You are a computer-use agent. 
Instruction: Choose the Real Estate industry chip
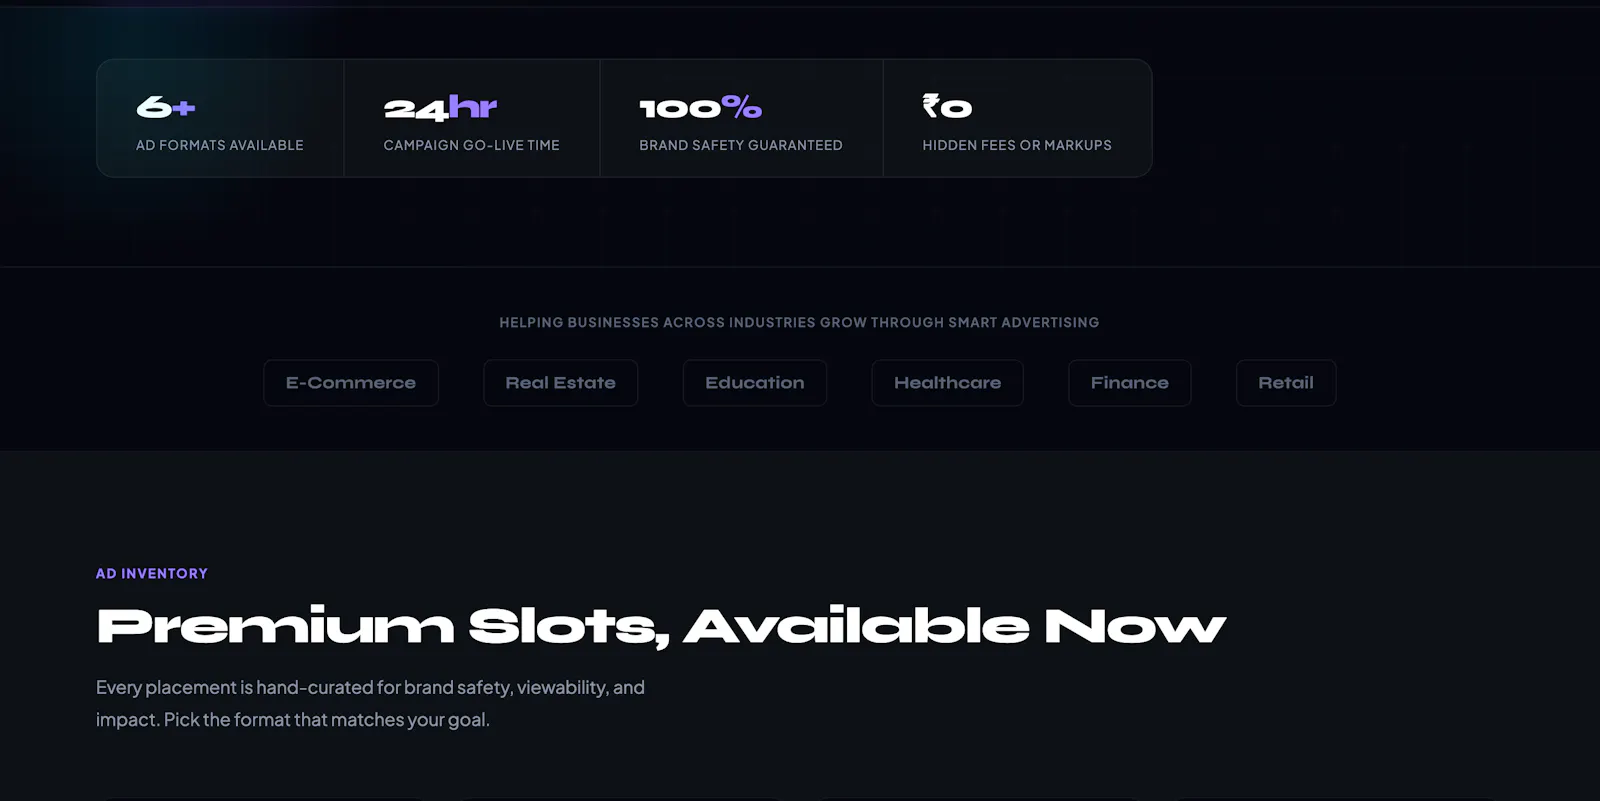[560, 383]
